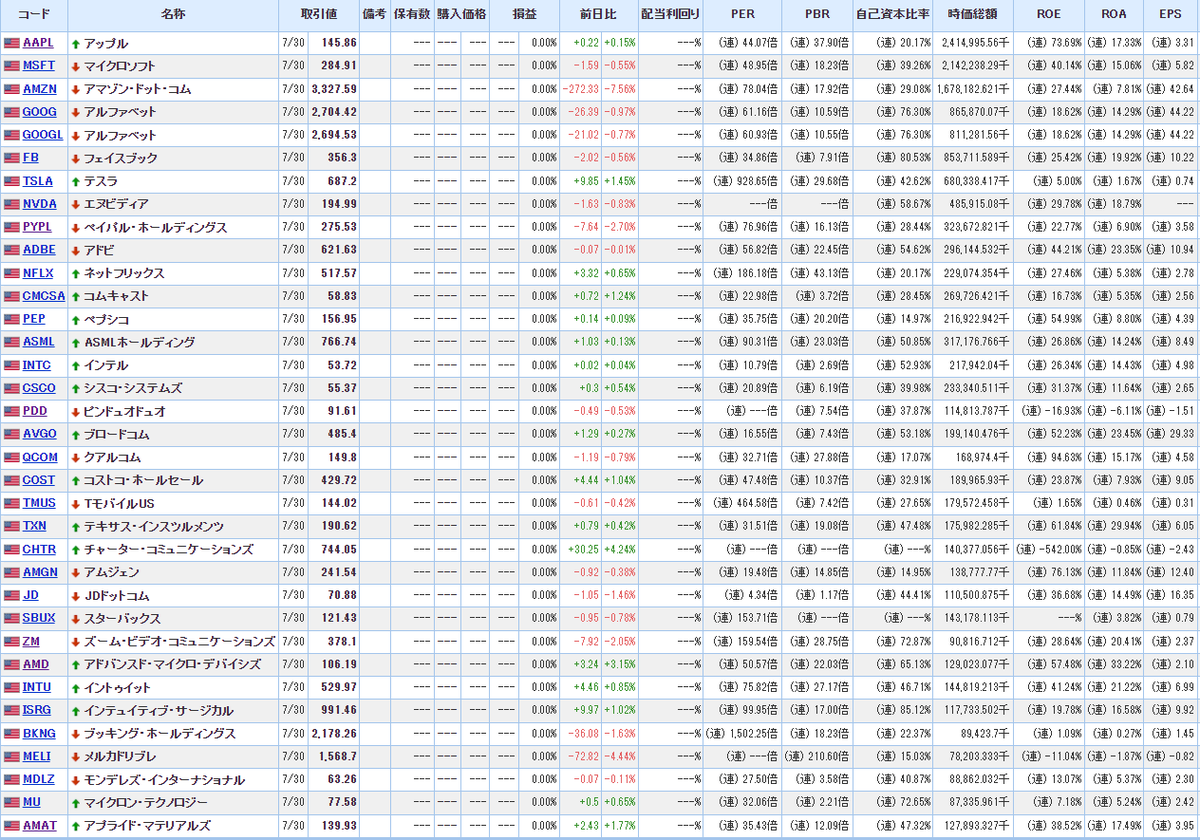Open the TMUS ticker link
The image size is (1200, 840).
[39, 503]
